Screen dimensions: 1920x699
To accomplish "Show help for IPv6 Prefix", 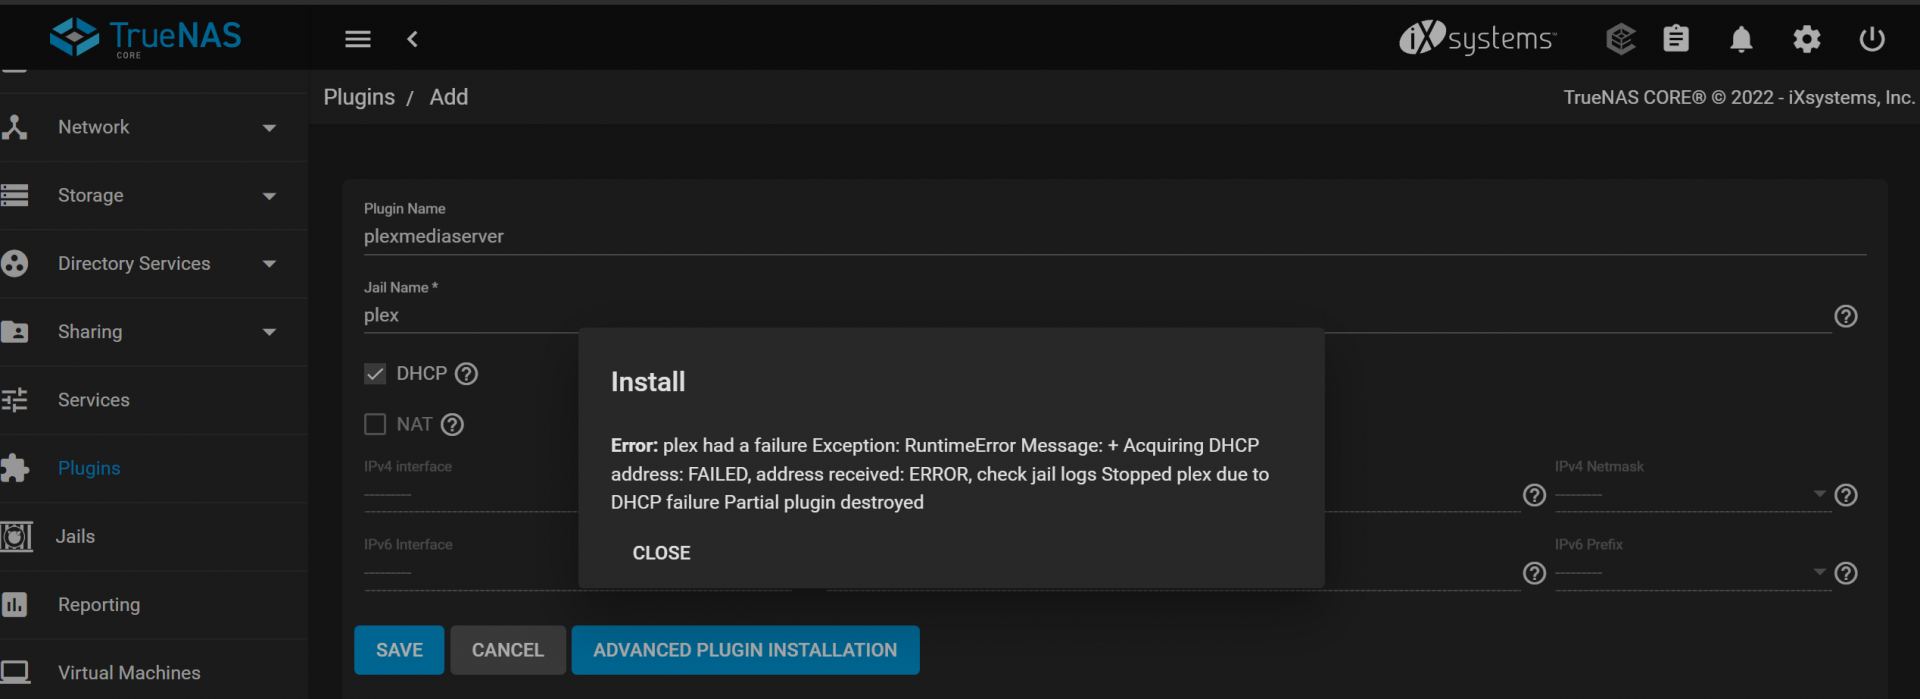I will [1846, 573].
